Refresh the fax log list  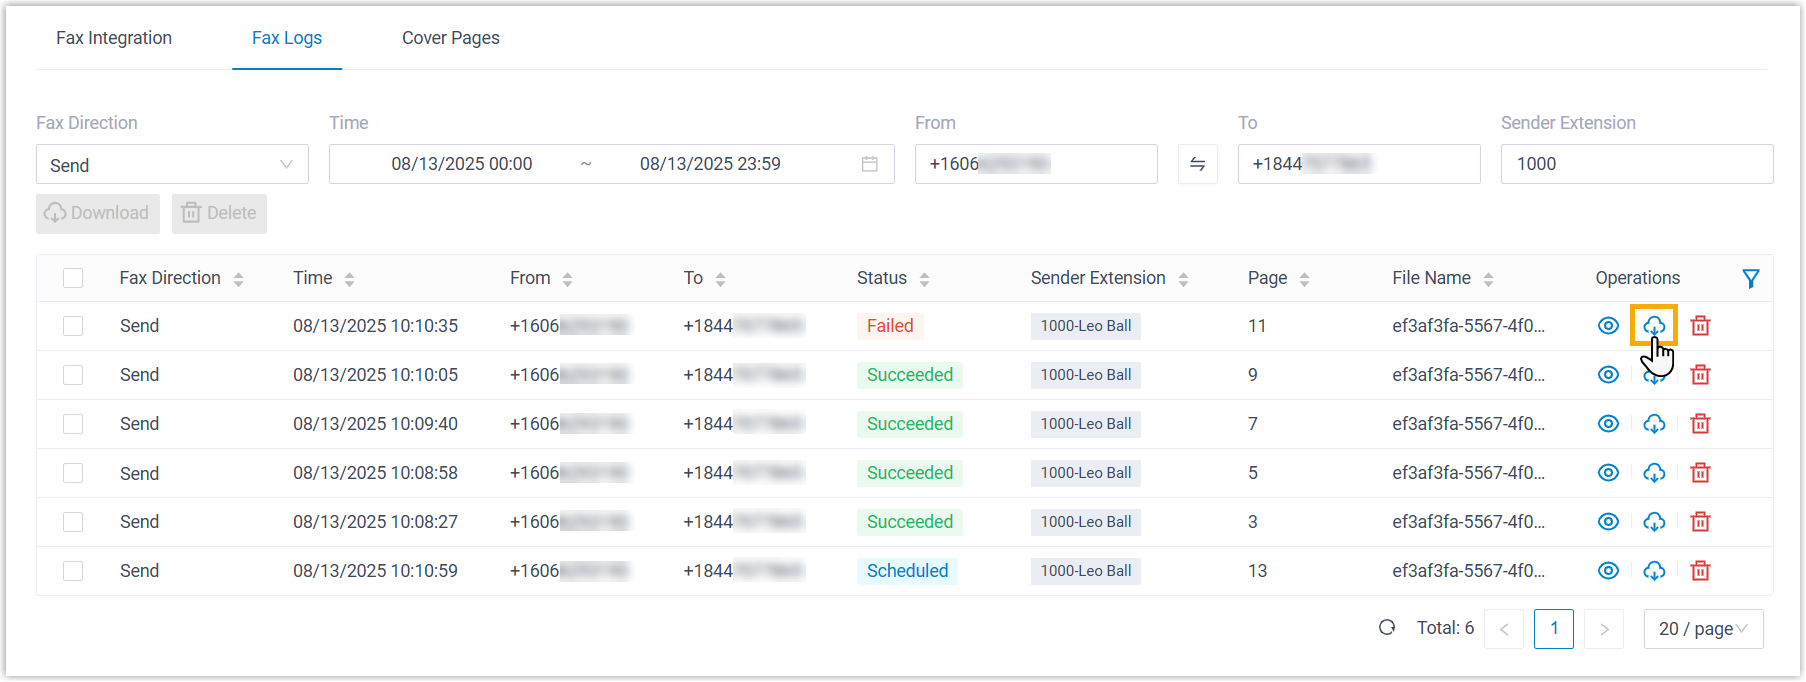pos(1387,628)
